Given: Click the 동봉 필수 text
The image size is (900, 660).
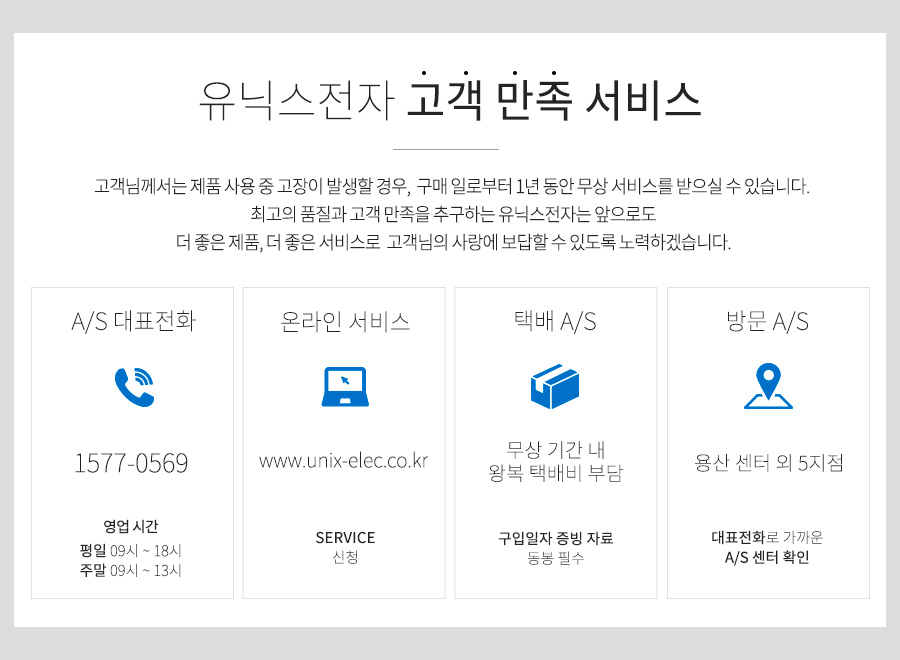Looking at the screenshot, I should (555, 559).
